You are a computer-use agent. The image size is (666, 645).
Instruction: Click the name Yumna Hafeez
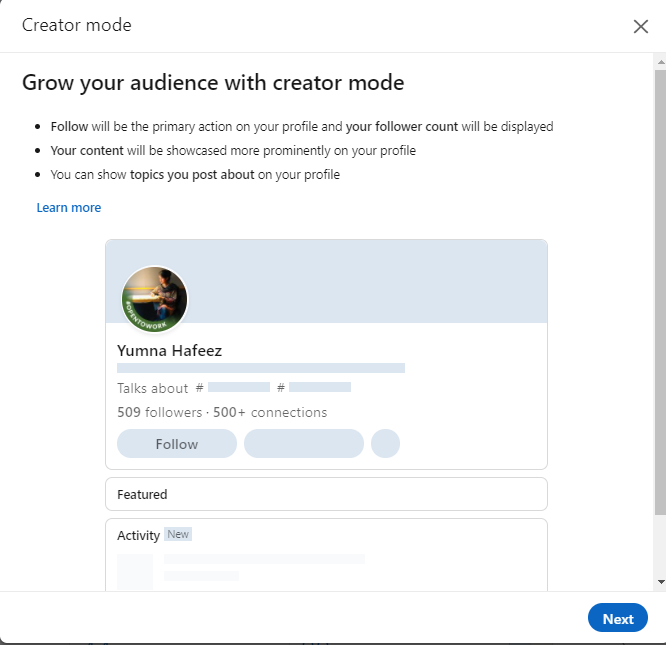point(169,351)
